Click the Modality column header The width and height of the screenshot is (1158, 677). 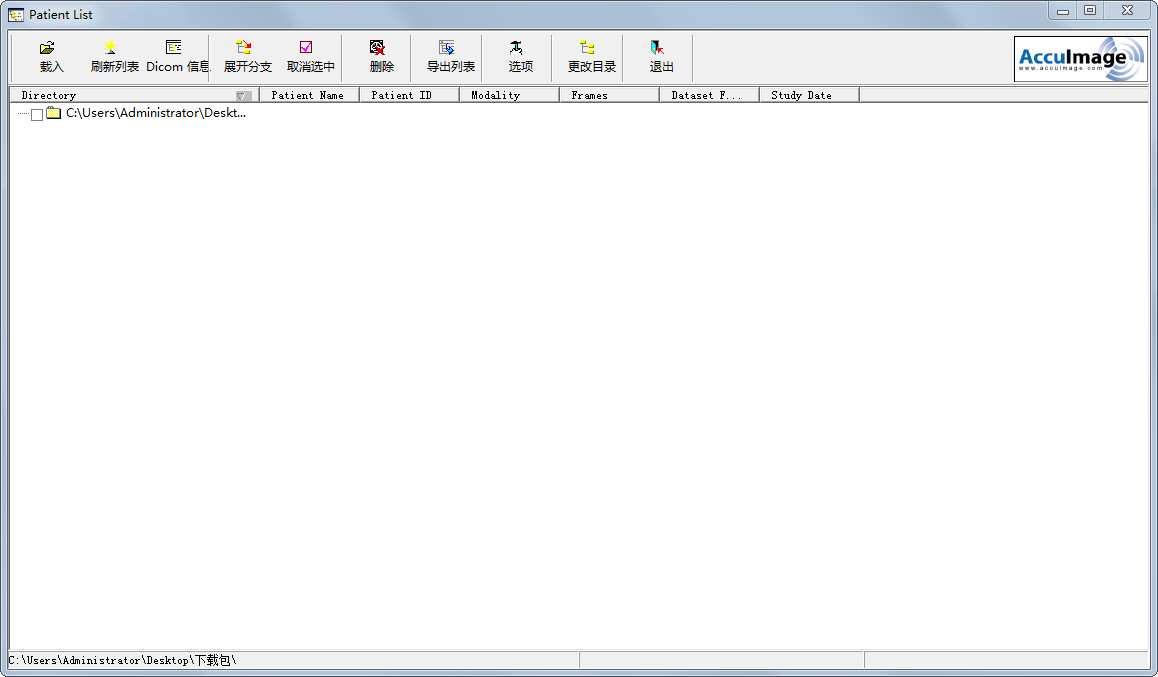tap(494, 94)
